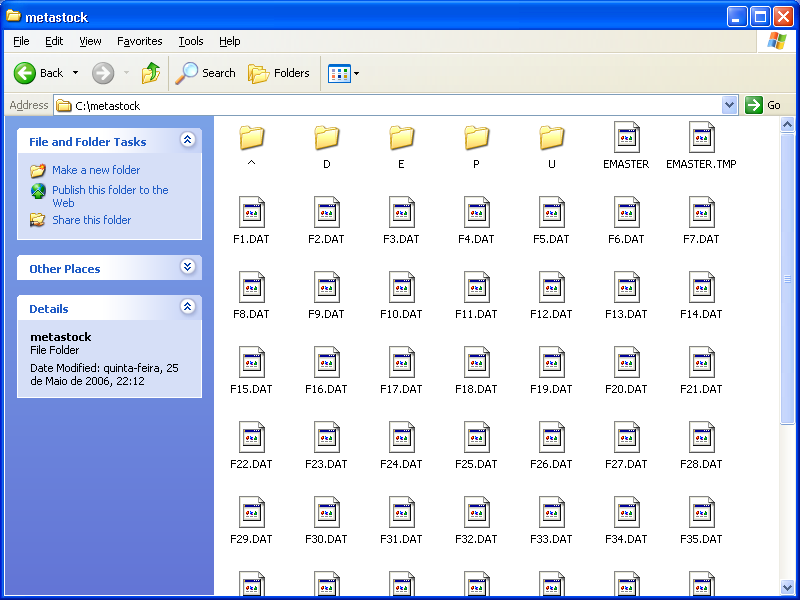The width and height of the screenshot is (800, 600).
Task: Expand the Other Places panel
Action: coord(187,267)
